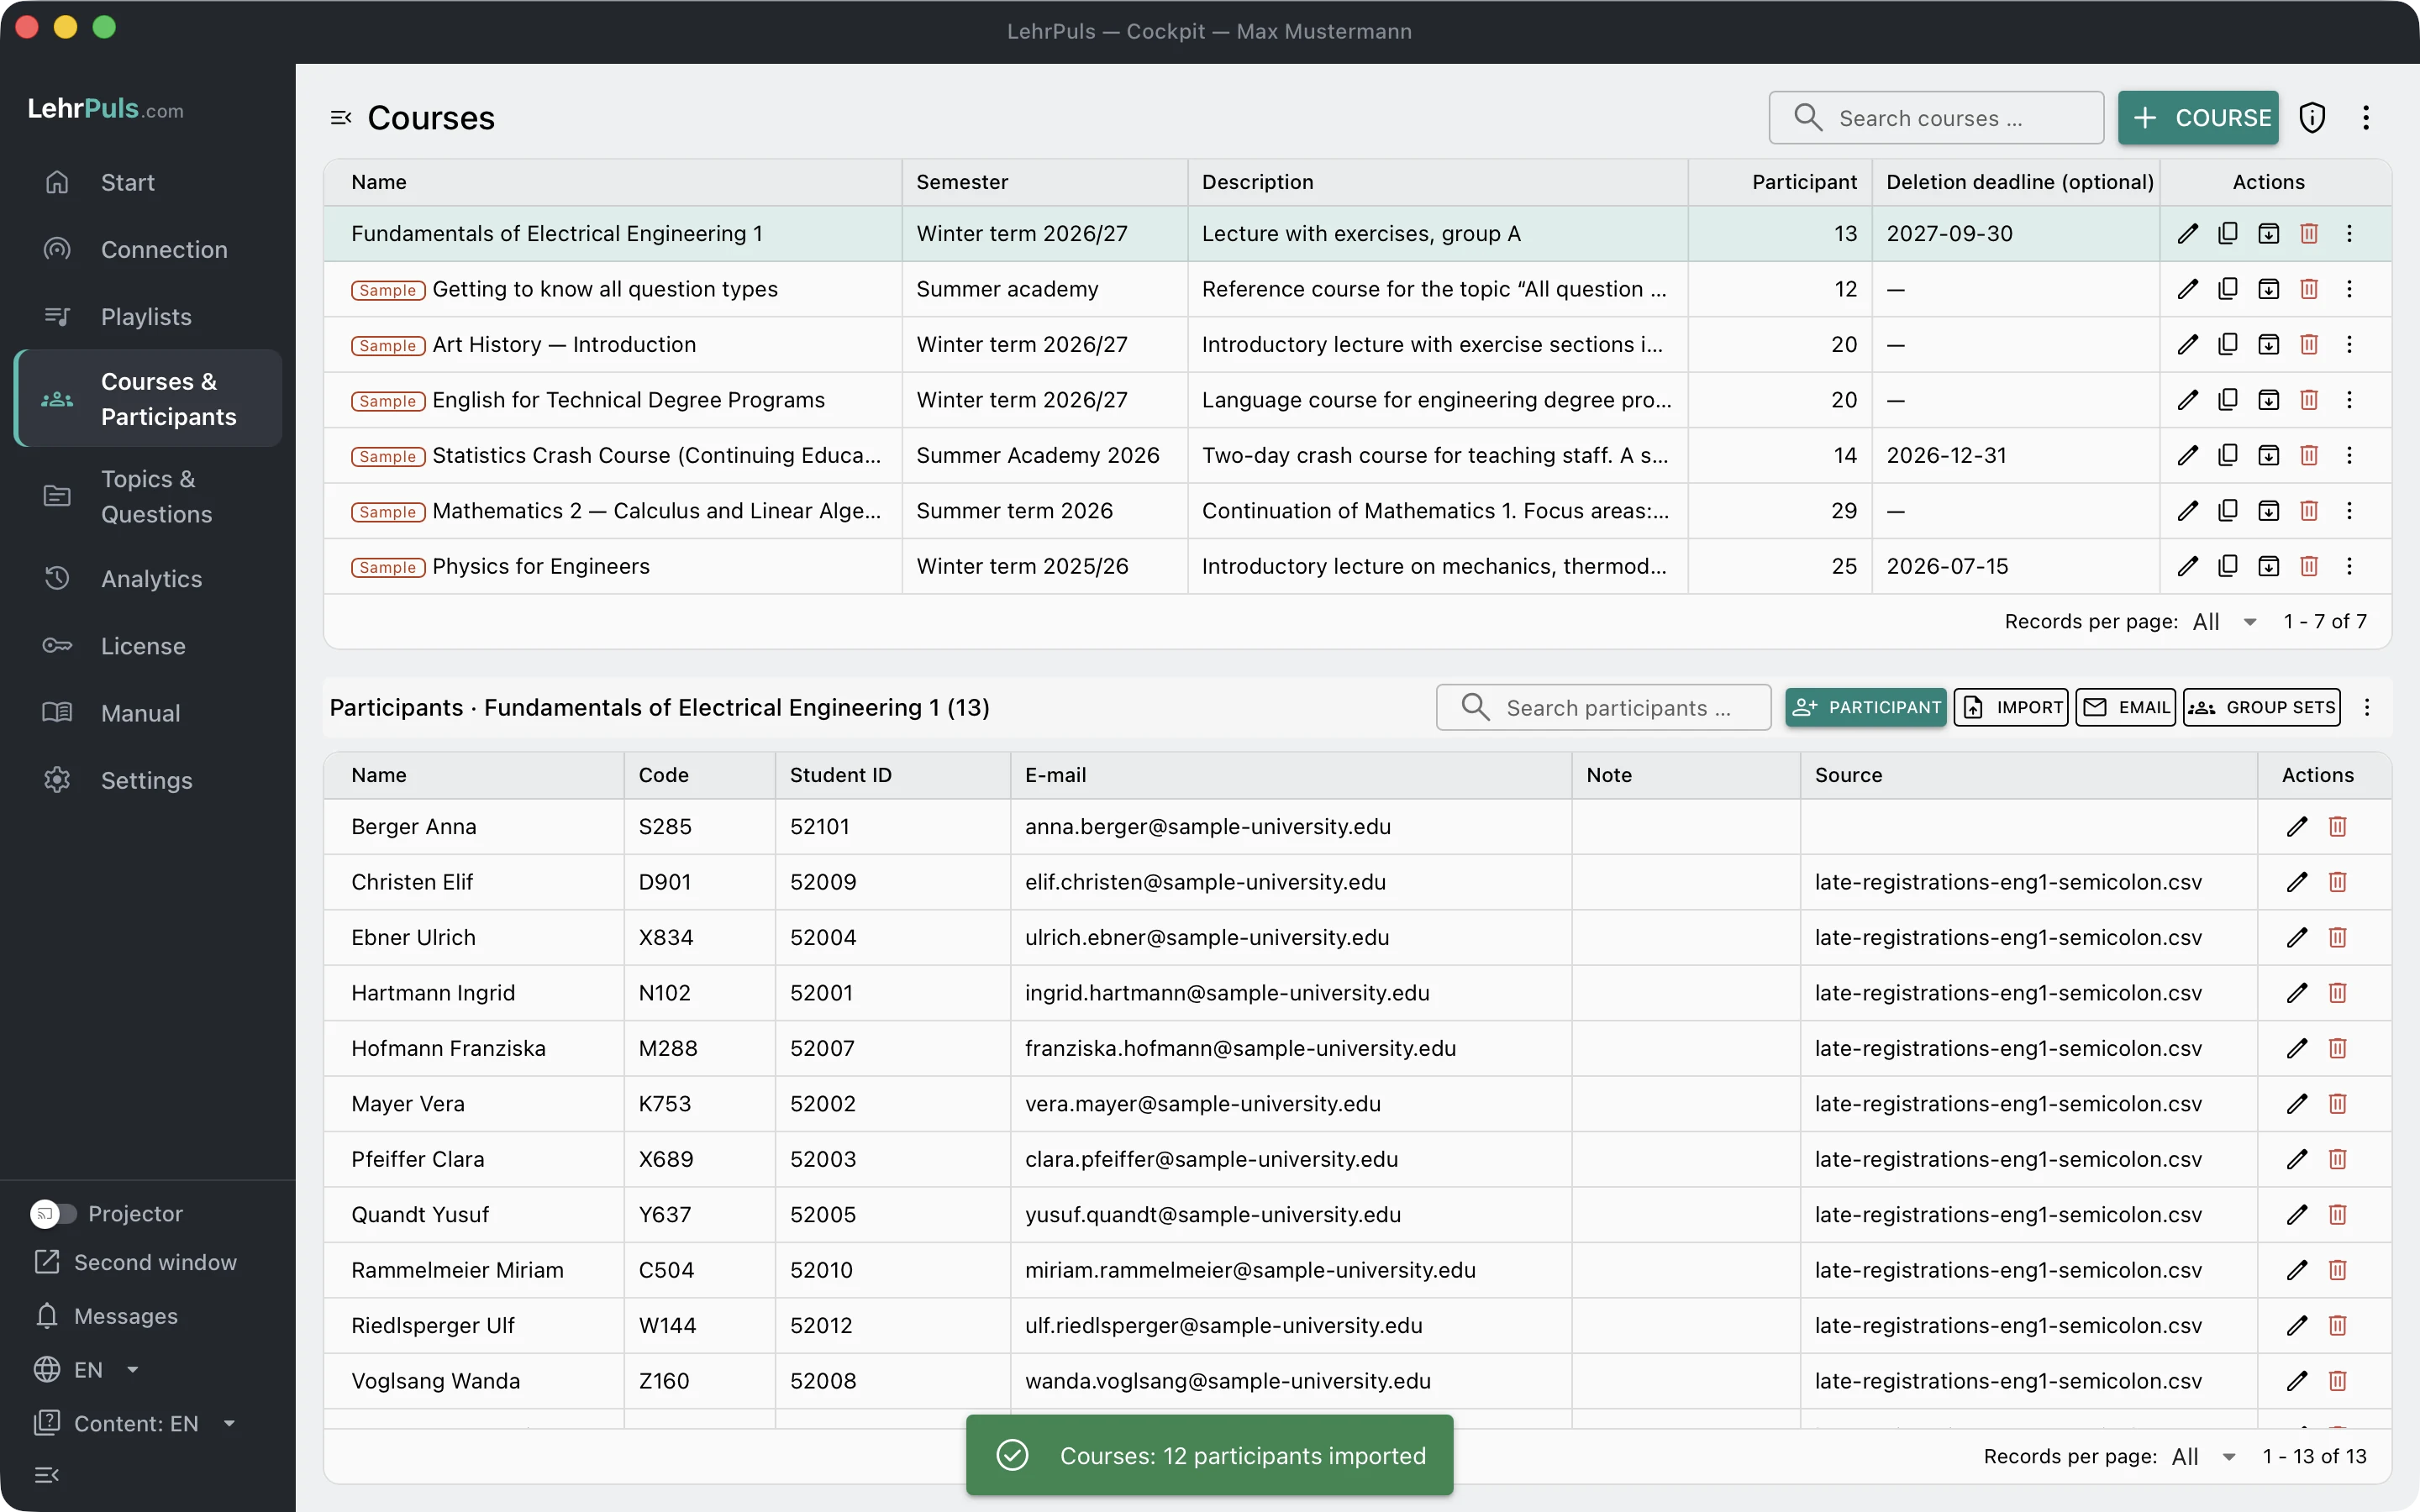2420x1512 pixels.
Task: Focus the Search participants field
Action: (1604, 707)
